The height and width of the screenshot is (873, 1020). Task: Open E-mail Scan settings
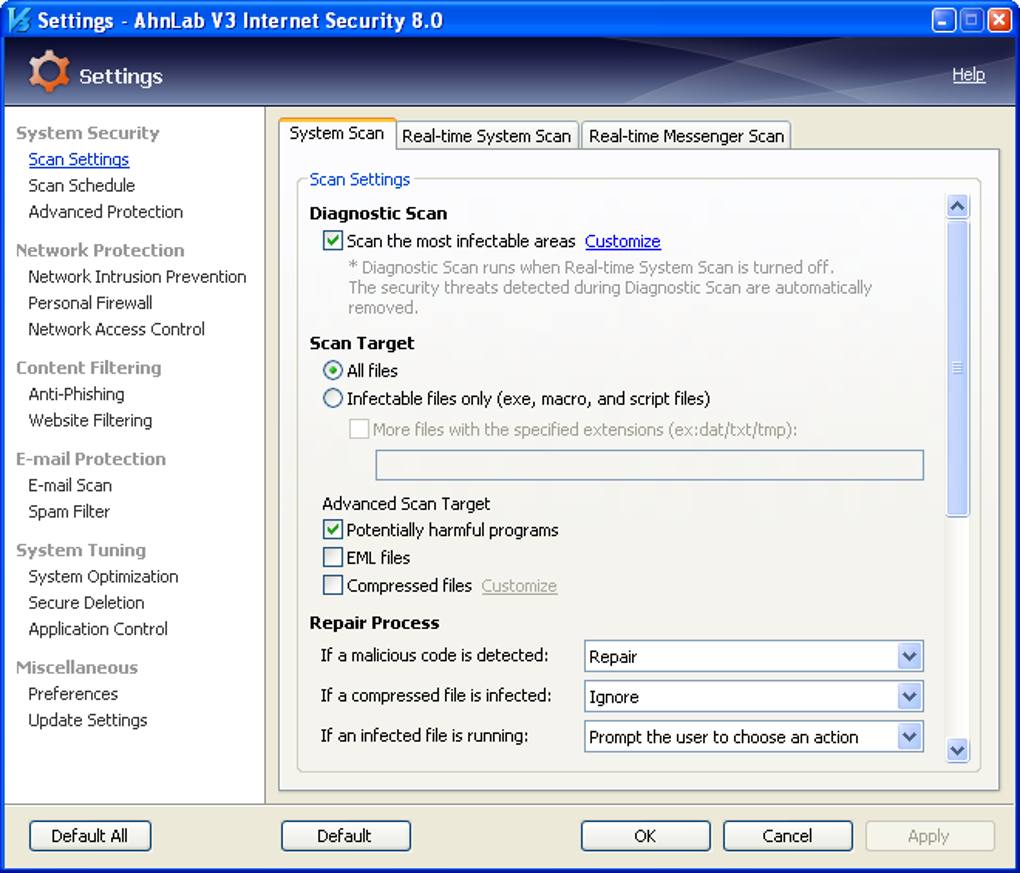pyautogui.click(x=70, y=485)
